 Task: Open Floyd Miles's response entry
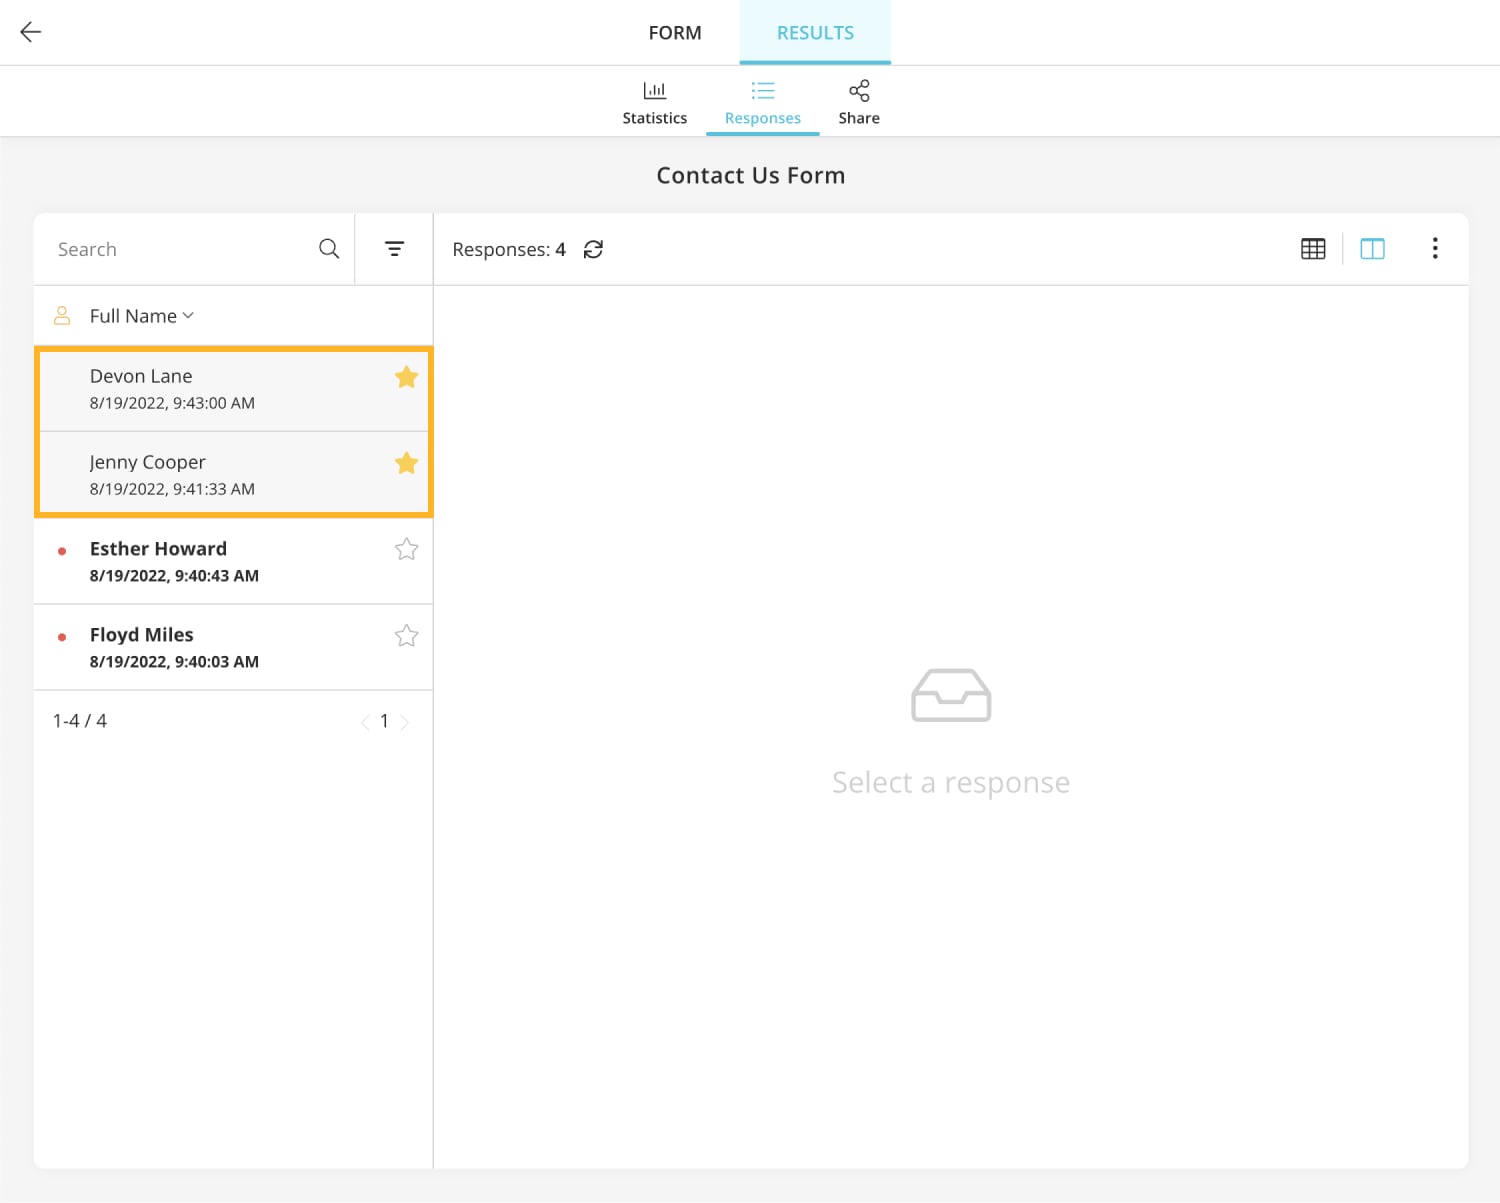(200, 647)
